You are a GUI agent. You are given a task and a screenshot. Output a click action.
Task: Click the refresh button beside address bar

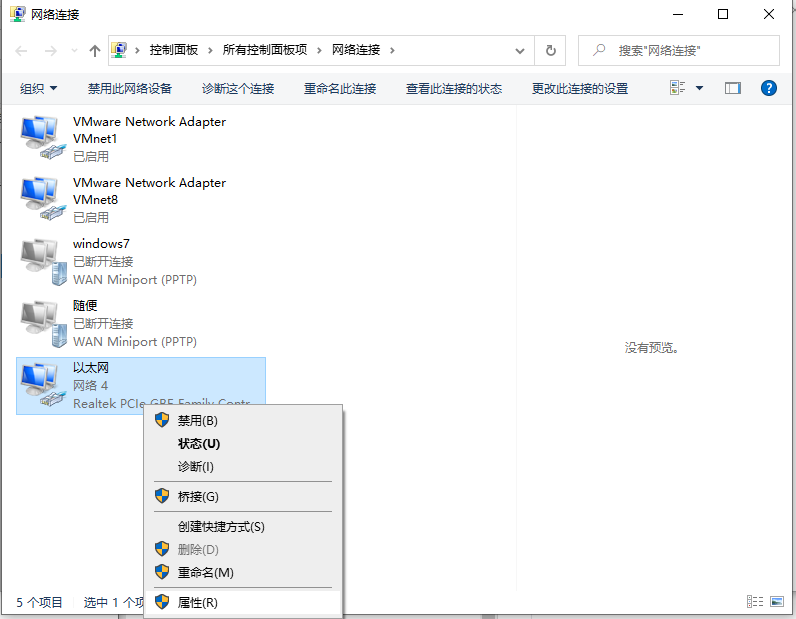(x=550, y=50)
